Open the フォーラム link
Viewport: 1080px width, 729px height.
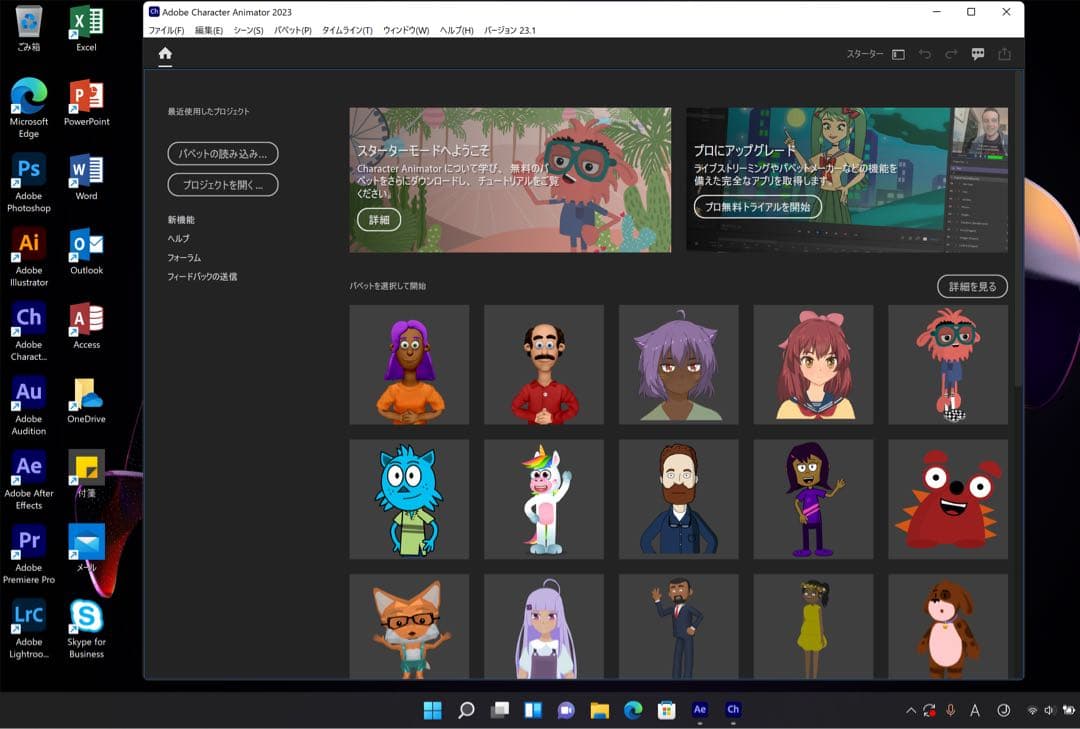184,258
